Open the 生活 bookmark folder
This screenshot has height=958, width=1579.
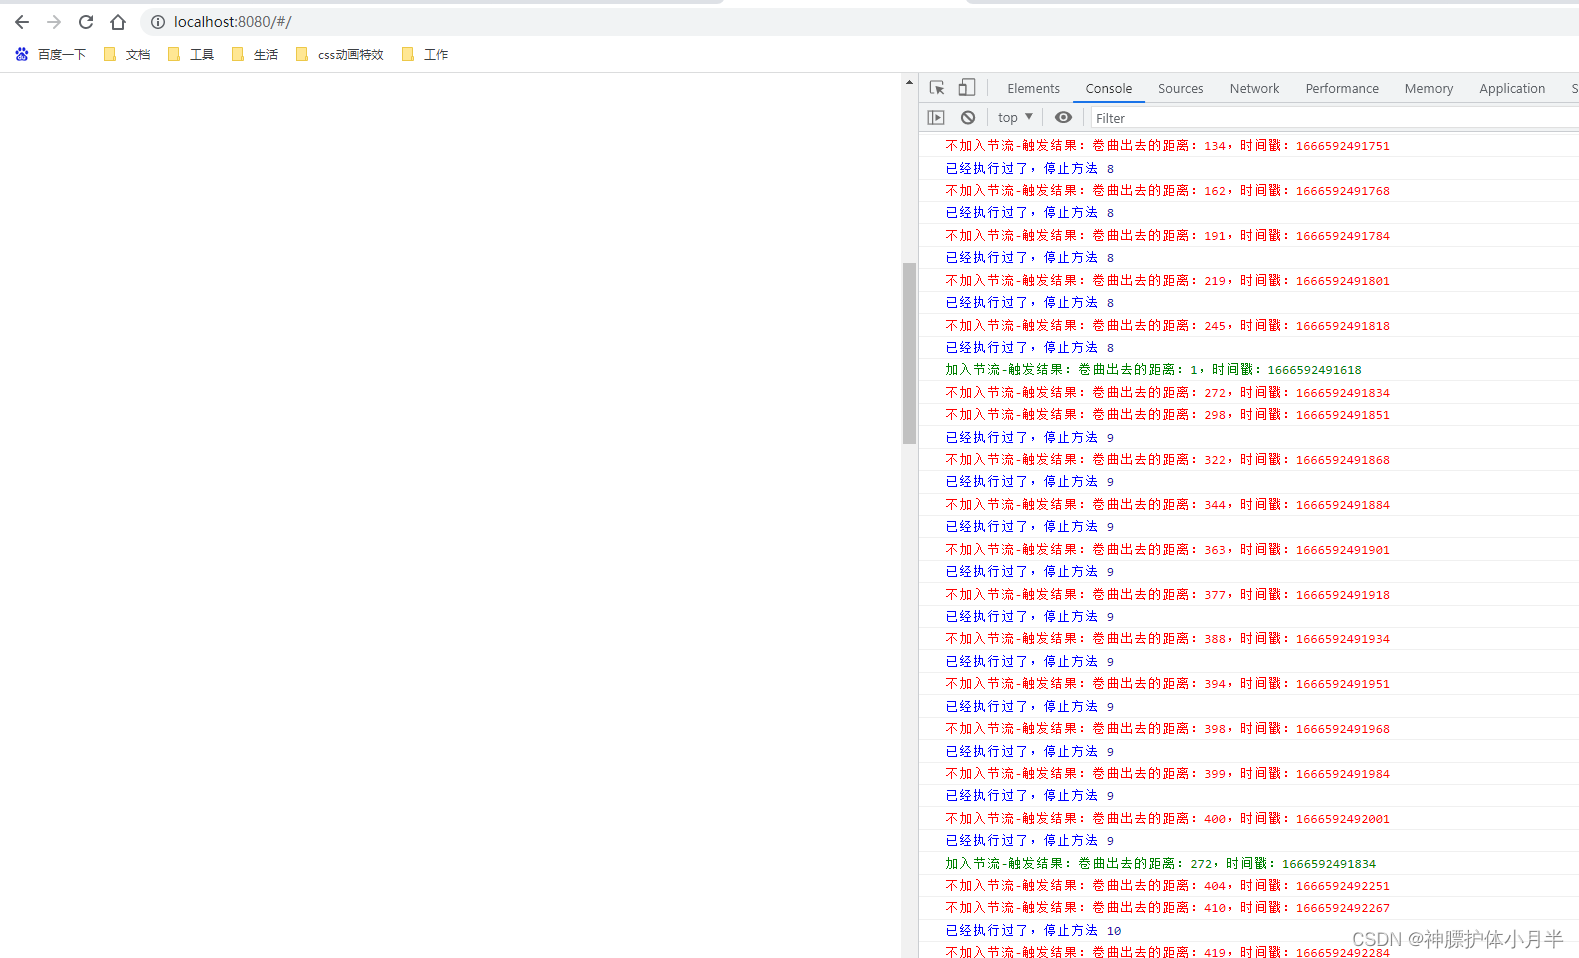pyautogui.click(x=255, y=54)
